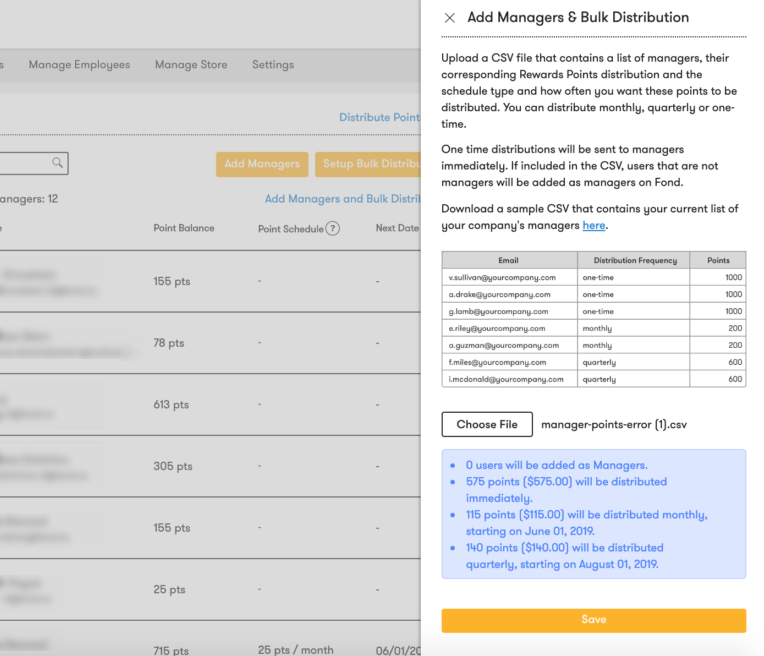Select the 715 pts balance row

click(x=210, y=639)
